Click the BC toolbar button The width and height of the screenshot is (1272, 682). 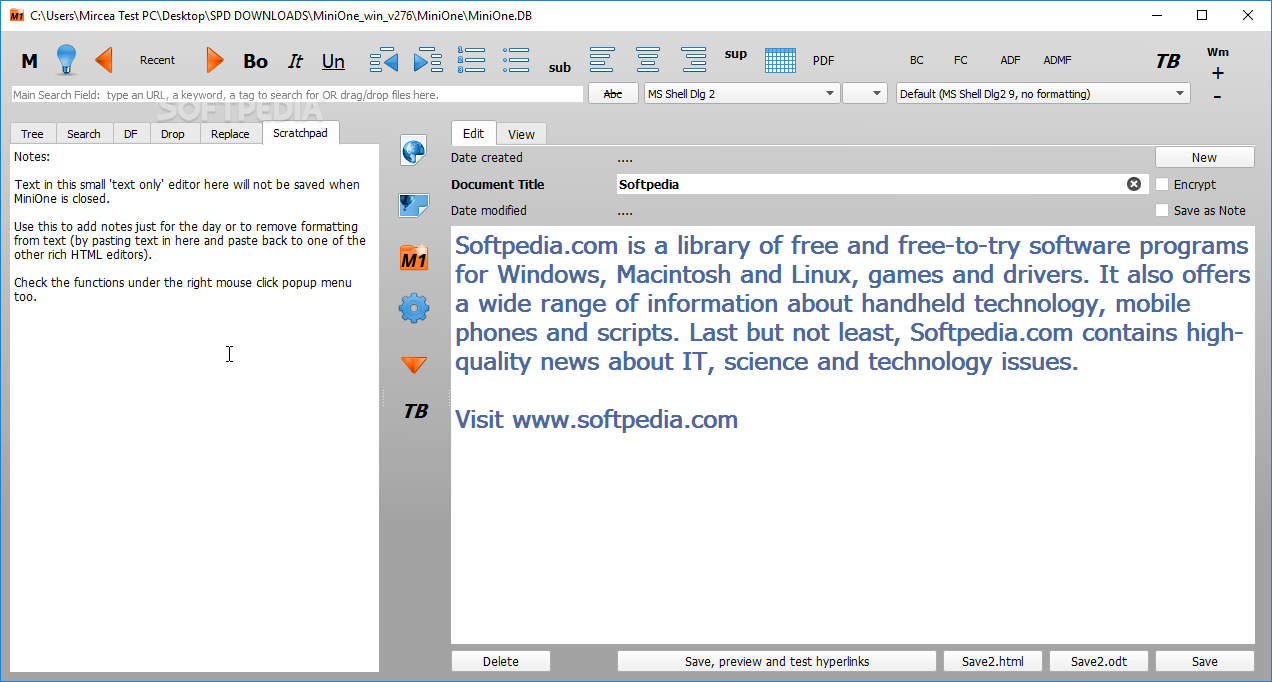coord(917,60)
